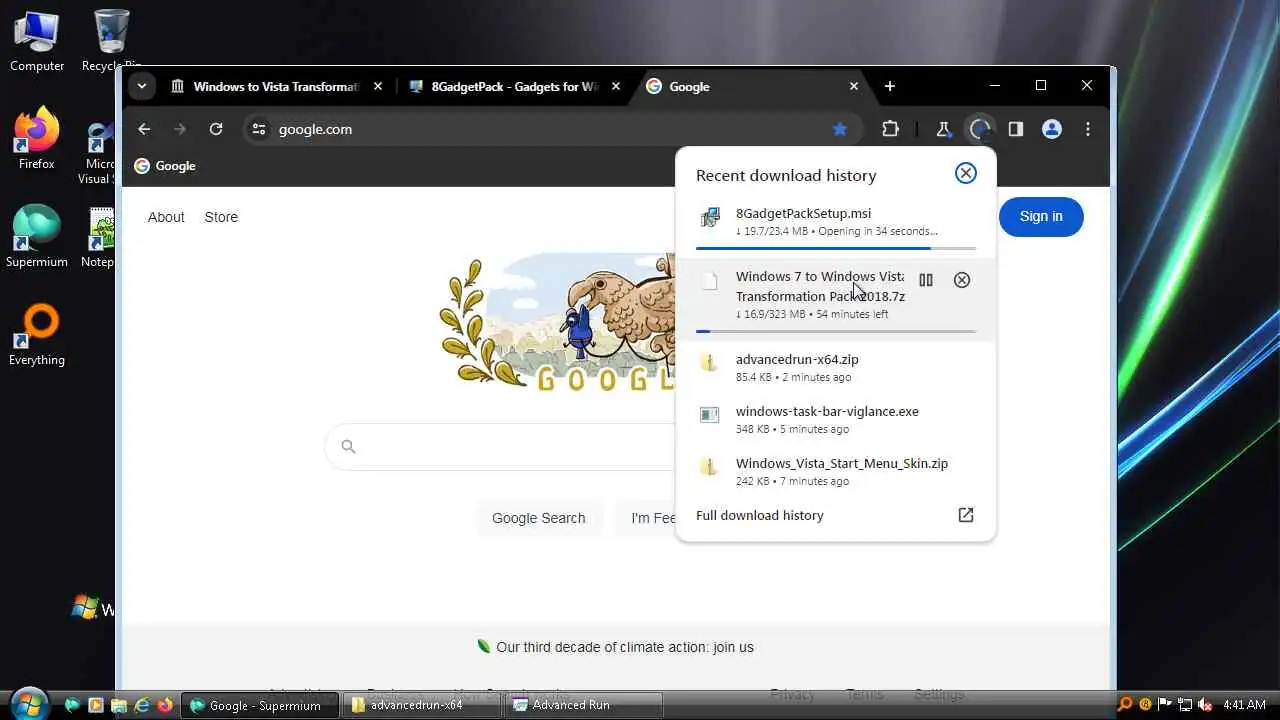Open full download history external link icon
The width and height of the screenshot is (1280, 720).
[966, 515]
